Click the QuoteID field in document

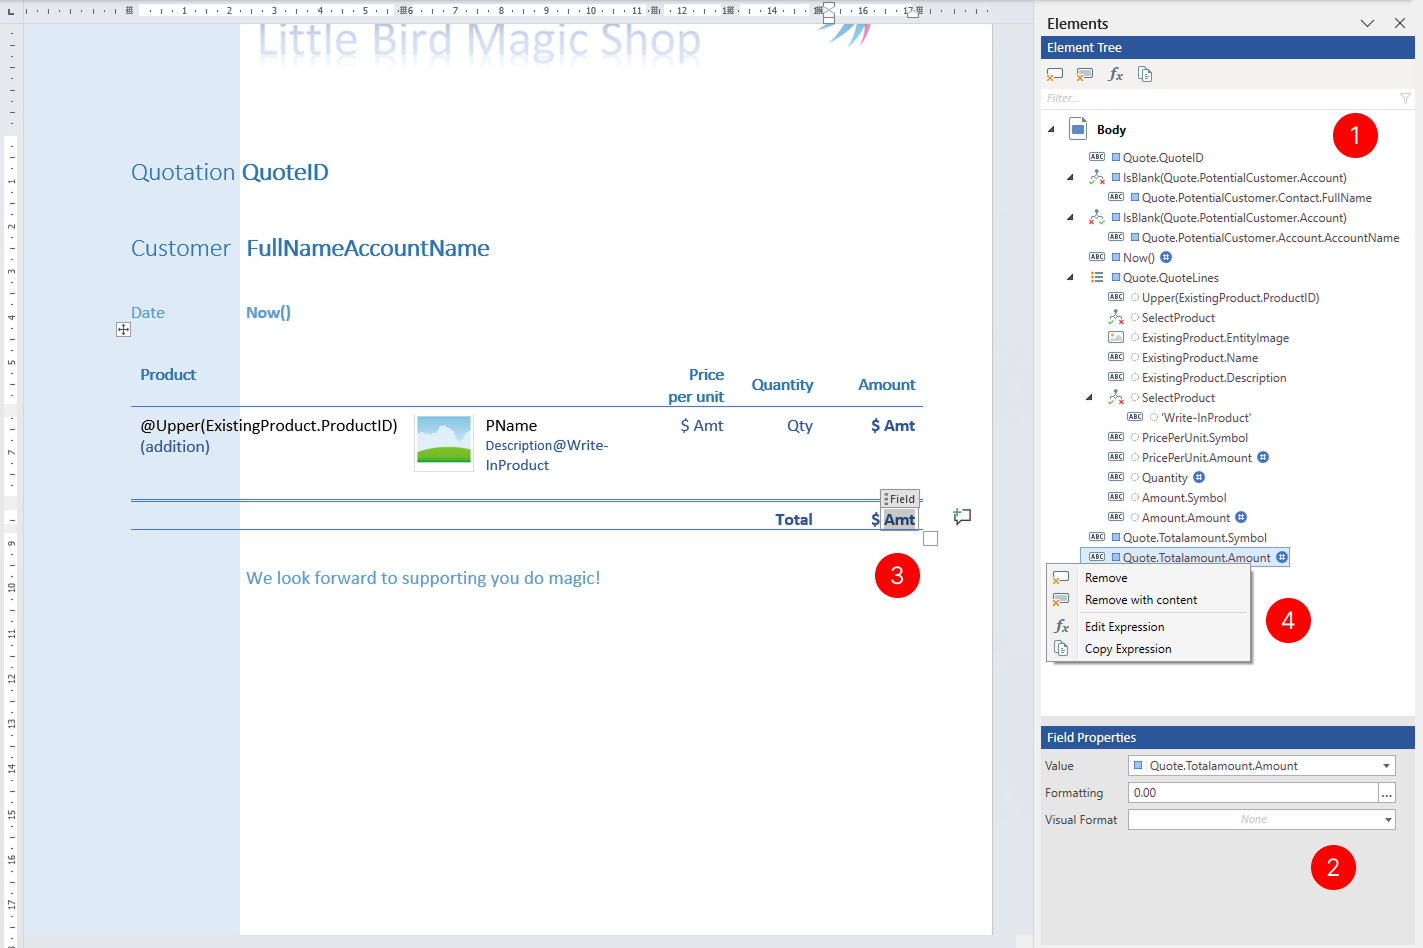click(285, 172)
